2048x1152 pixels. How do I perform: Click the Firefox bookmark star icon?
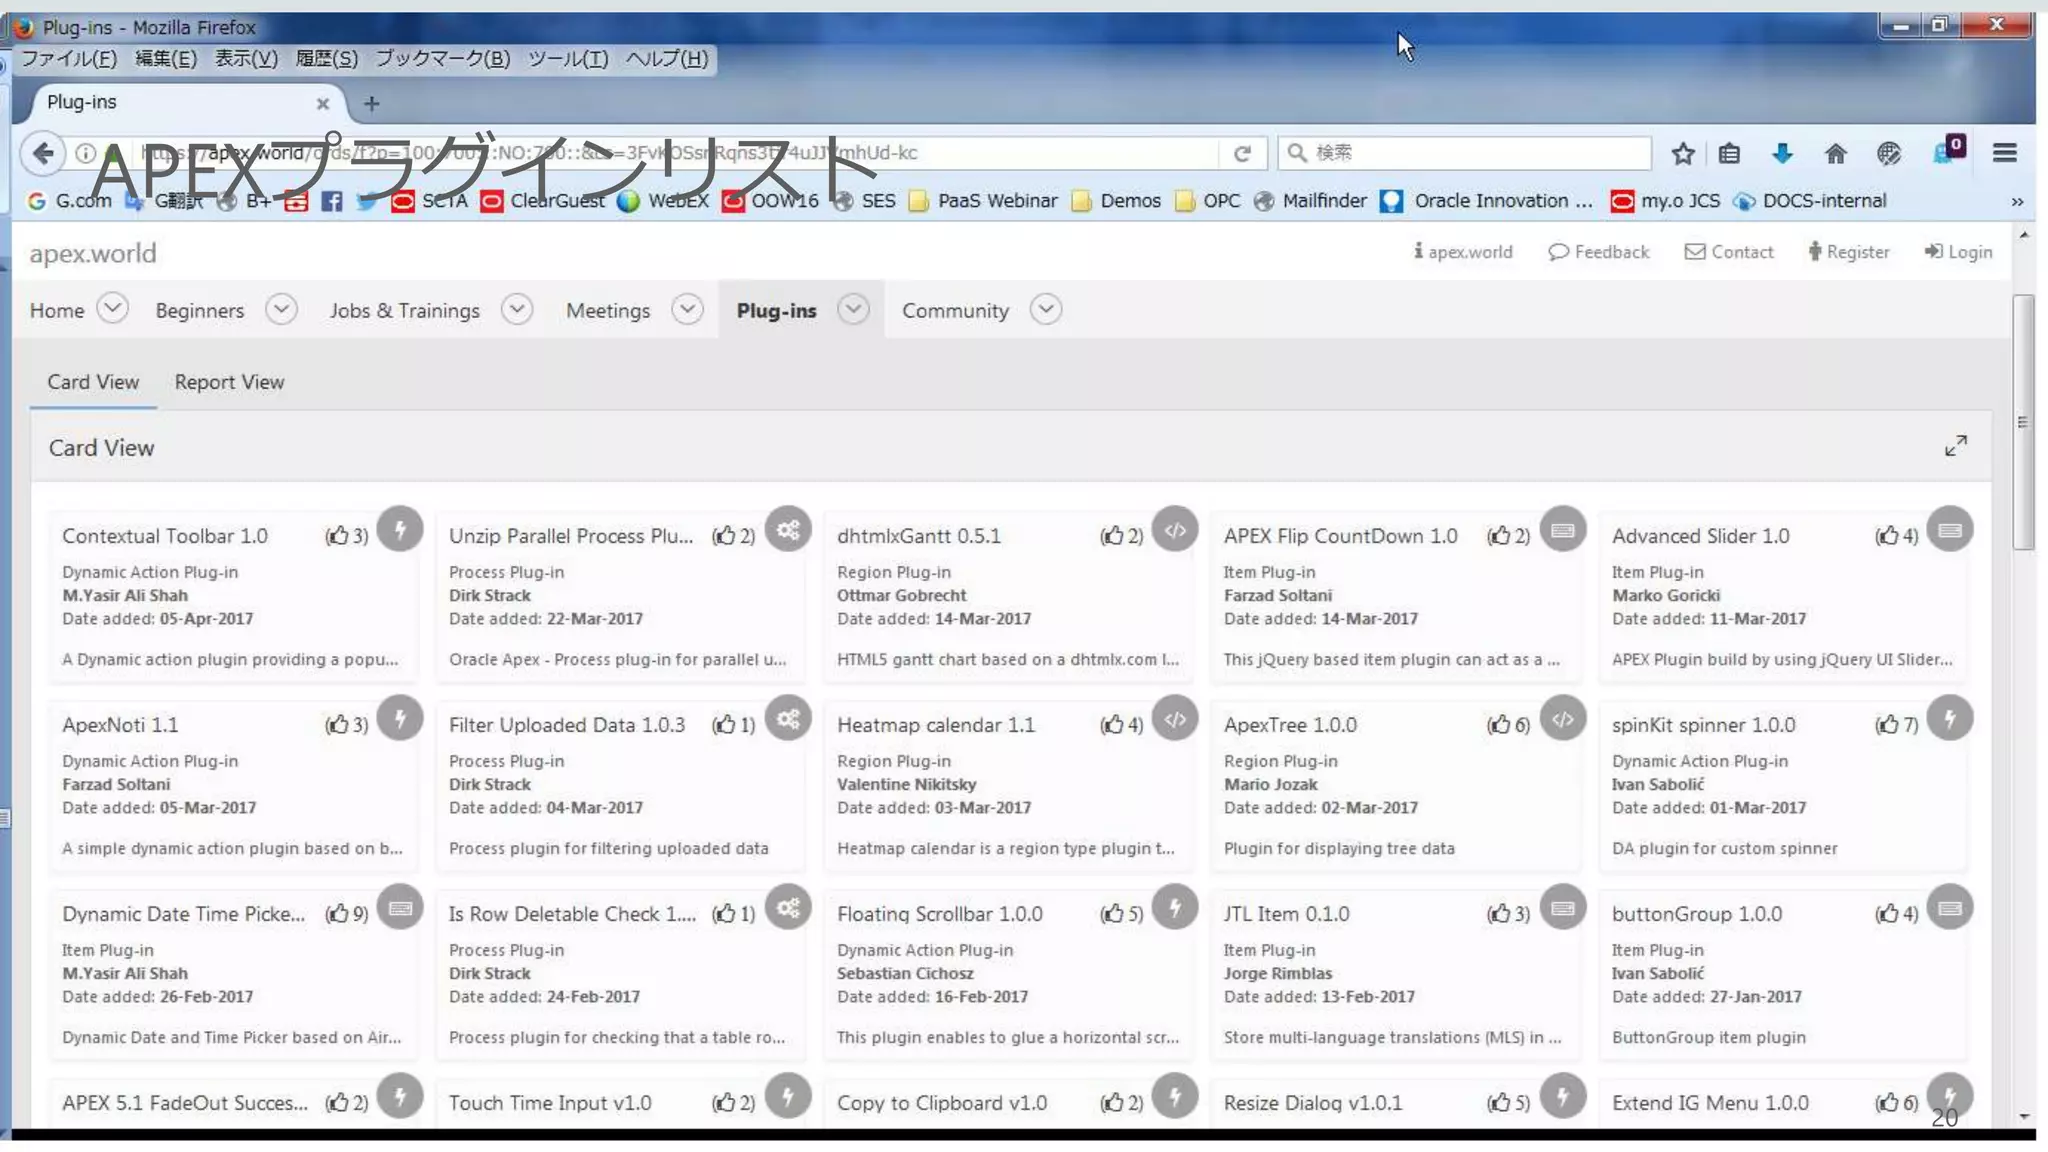tap(1683, 153)
